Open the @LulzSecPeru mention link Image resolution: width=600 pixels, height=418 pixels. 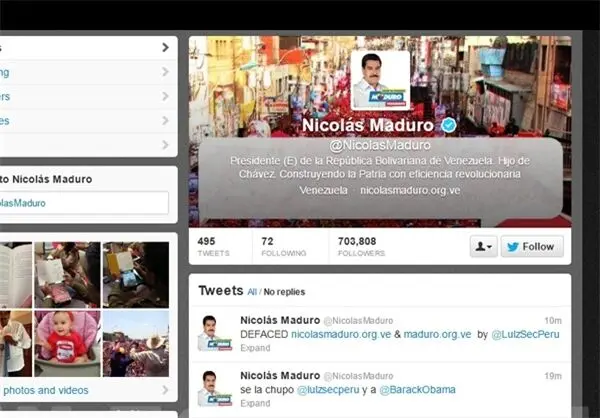[x=525, y=335]
